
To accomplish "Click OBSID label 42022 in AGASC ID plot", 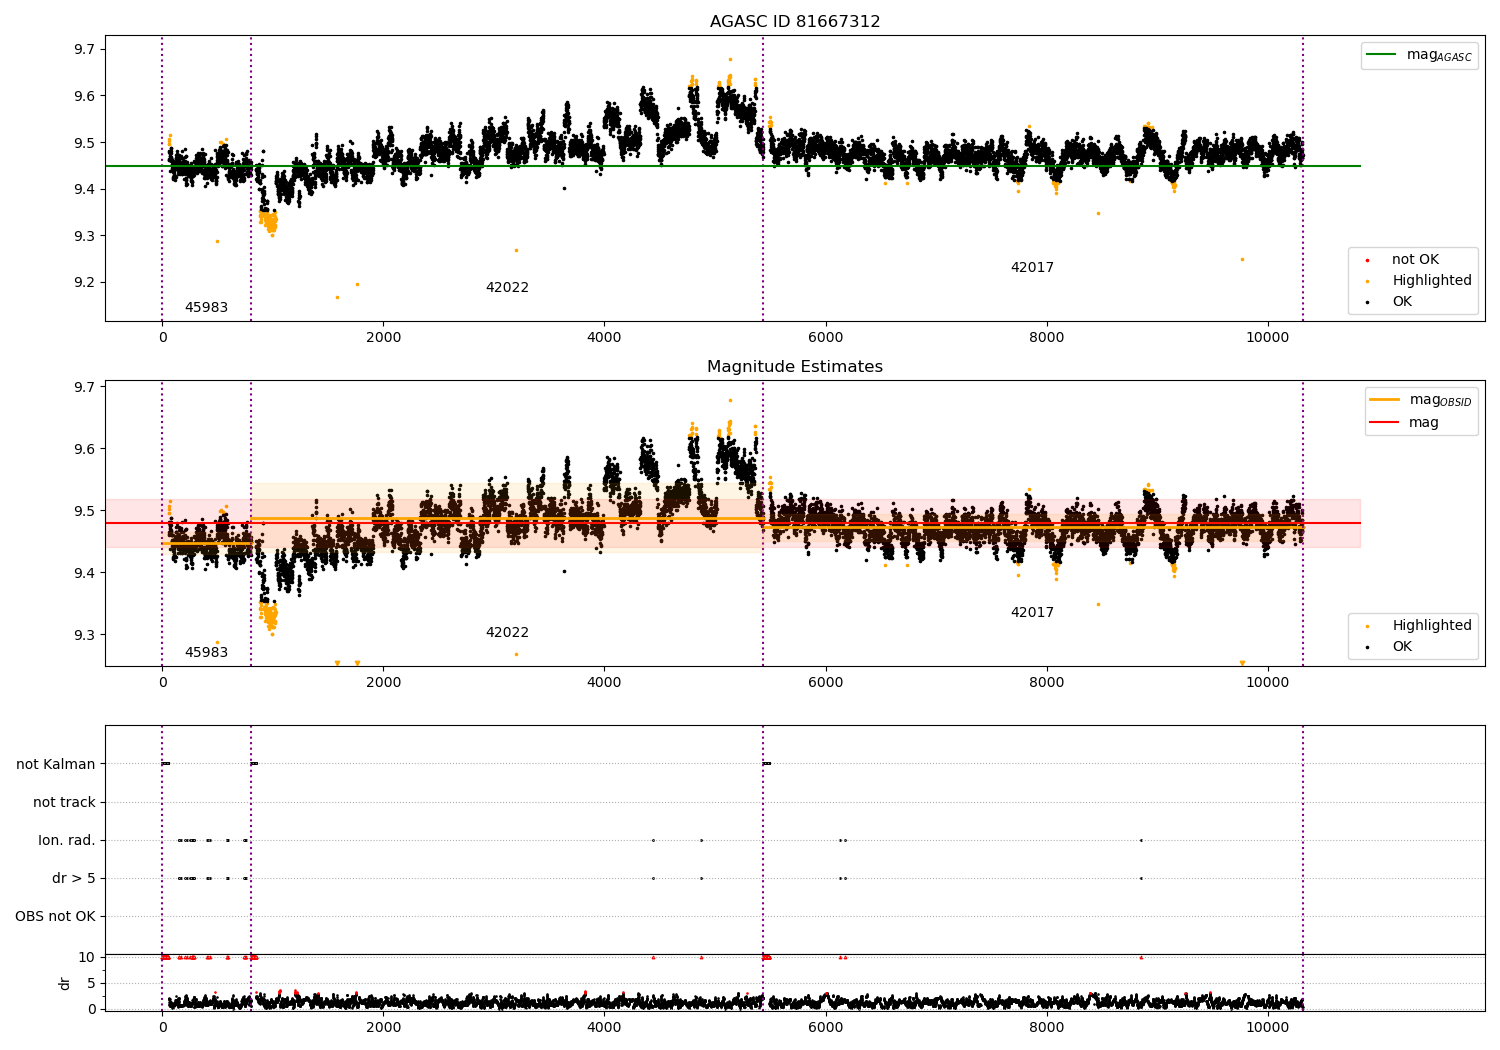I will click(507, 288).
